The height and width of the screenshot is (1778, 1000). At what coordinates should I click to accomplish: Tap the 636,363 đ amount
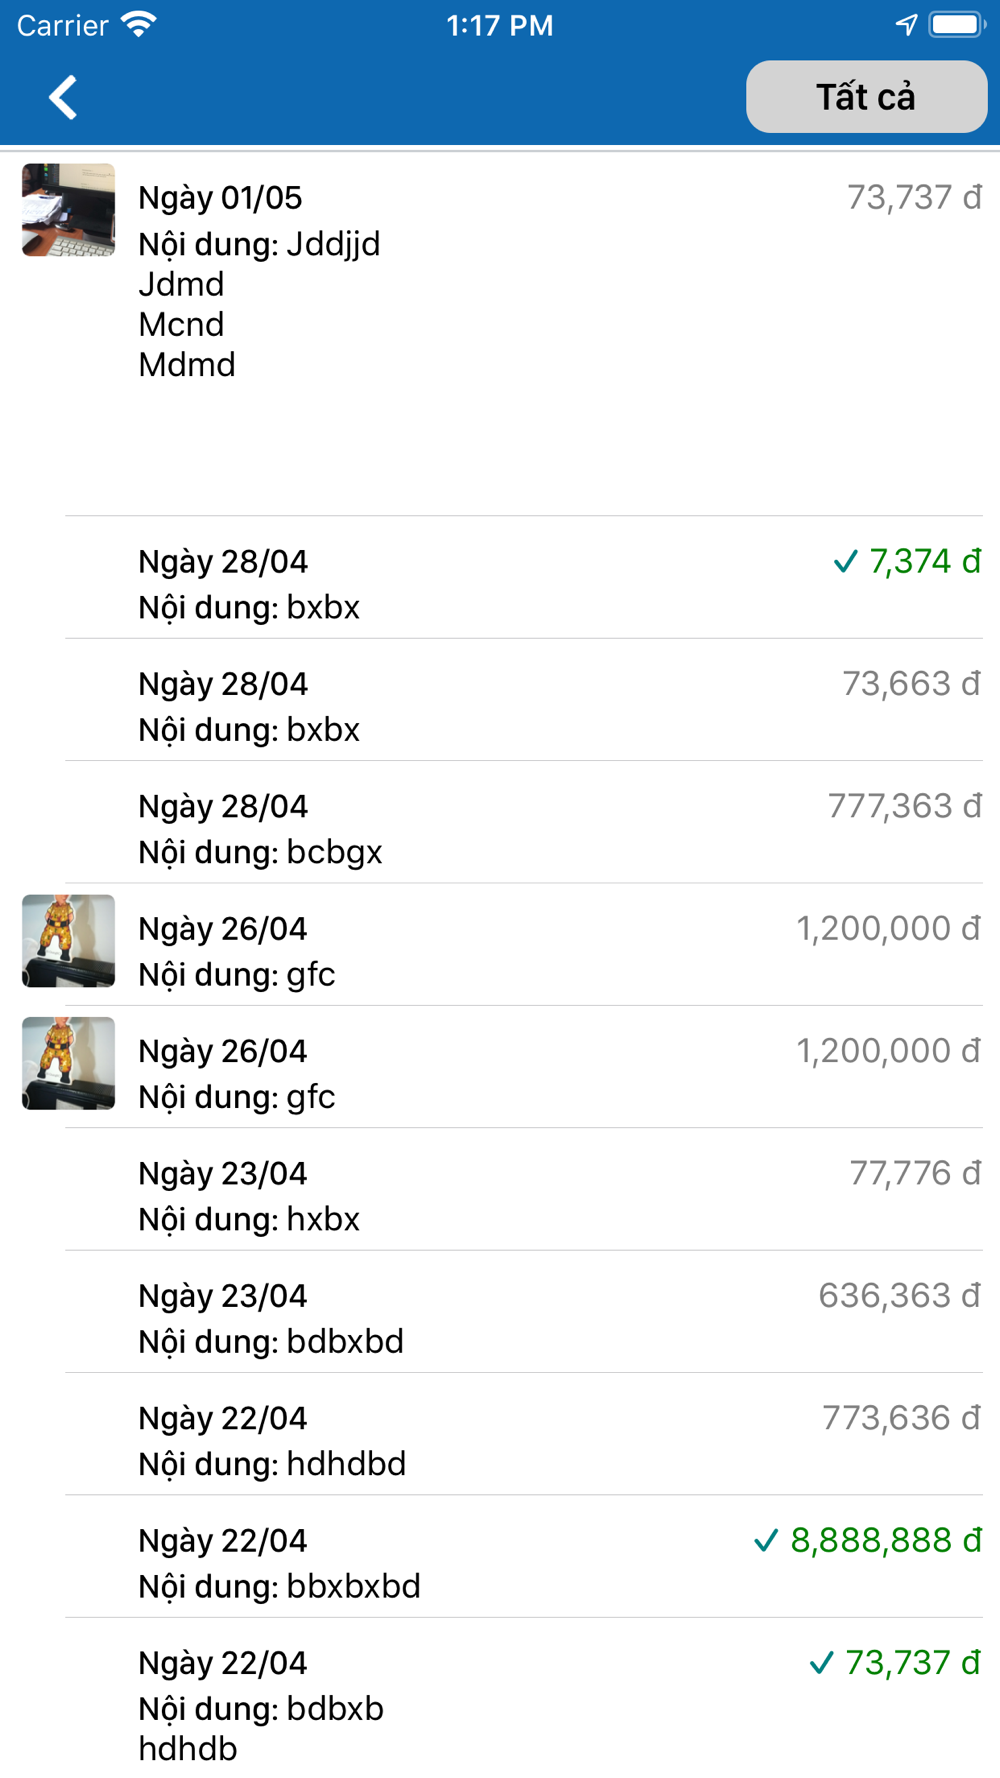click(x=899, y=1296)
